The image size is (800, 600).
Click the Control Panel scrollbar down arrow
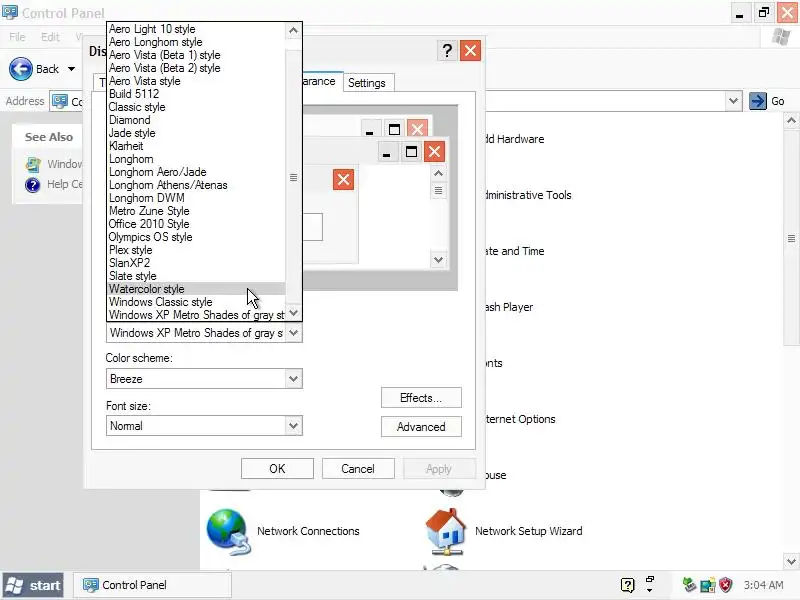[791, 561]
